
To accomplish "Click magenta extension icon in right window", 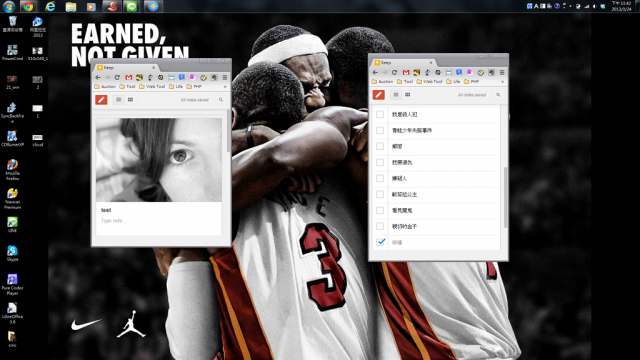I will [469, 72].
